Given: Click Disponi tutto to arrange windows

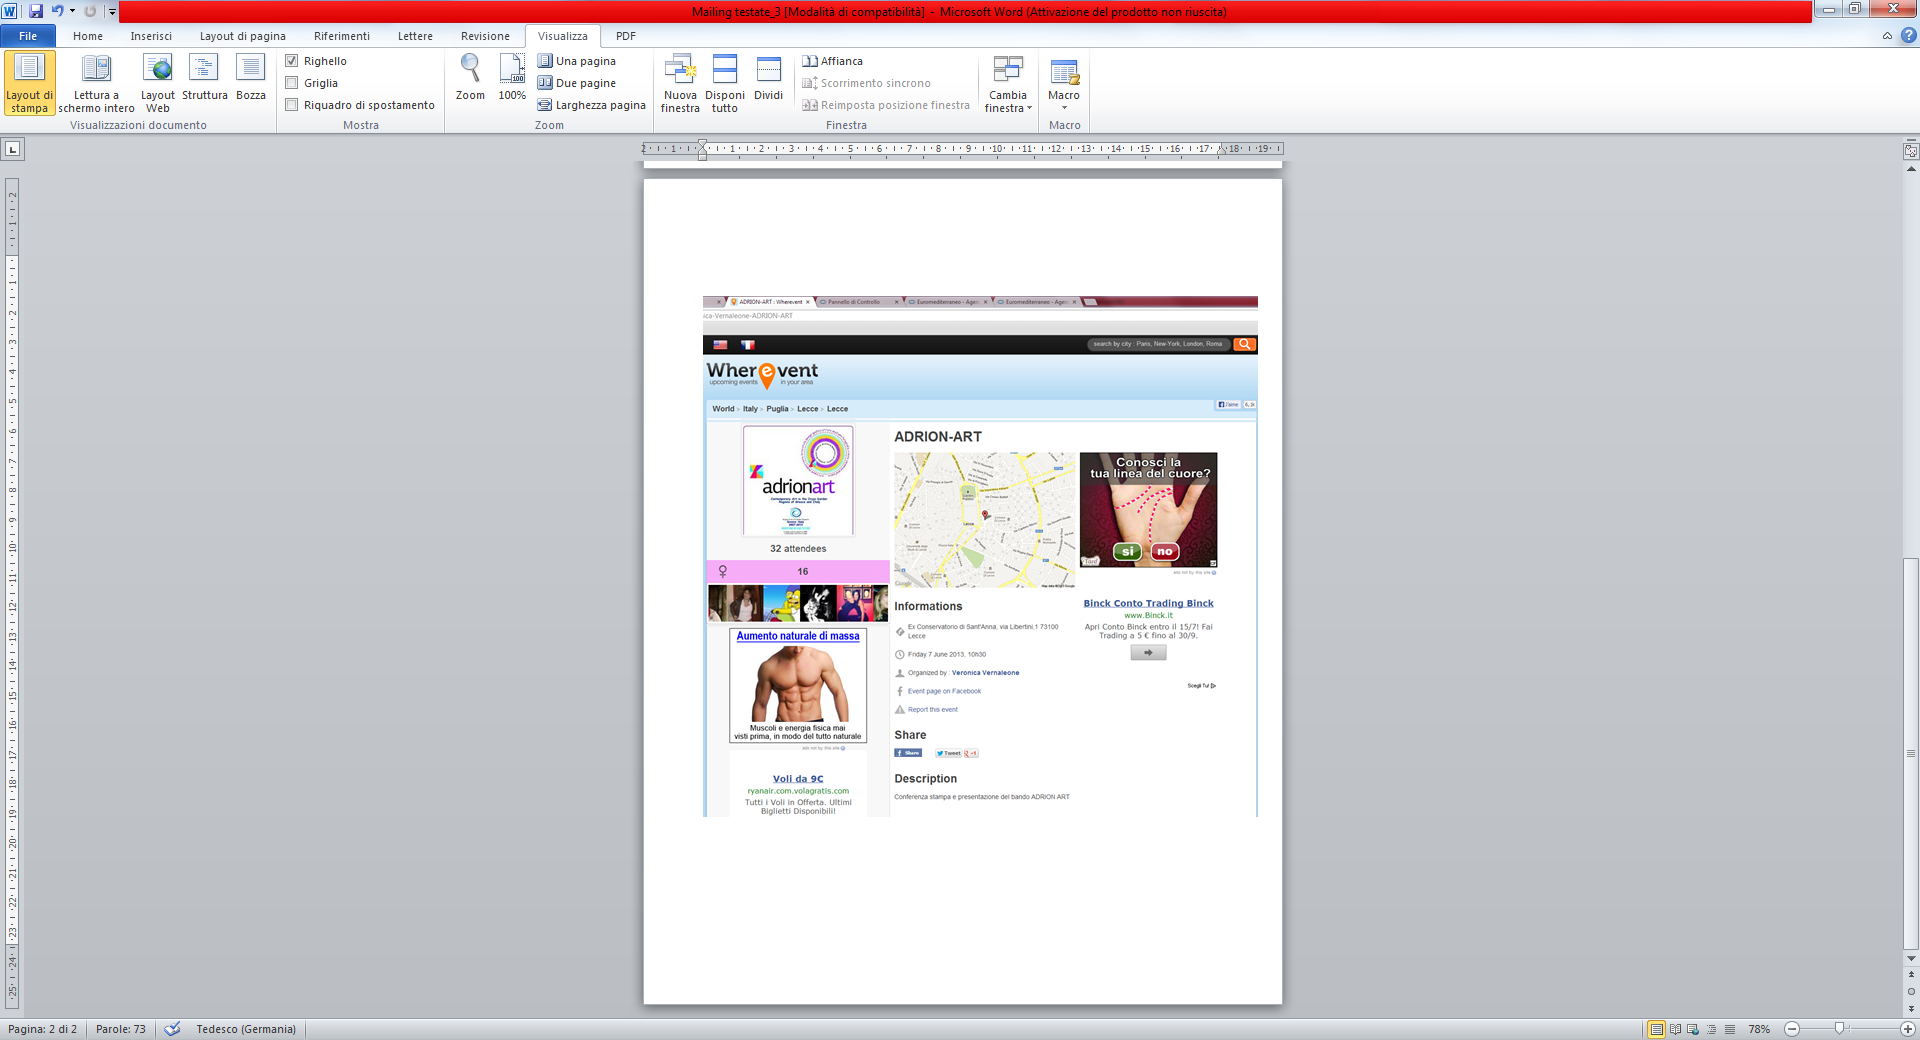Looking at the screenshot, I should 725,83.
